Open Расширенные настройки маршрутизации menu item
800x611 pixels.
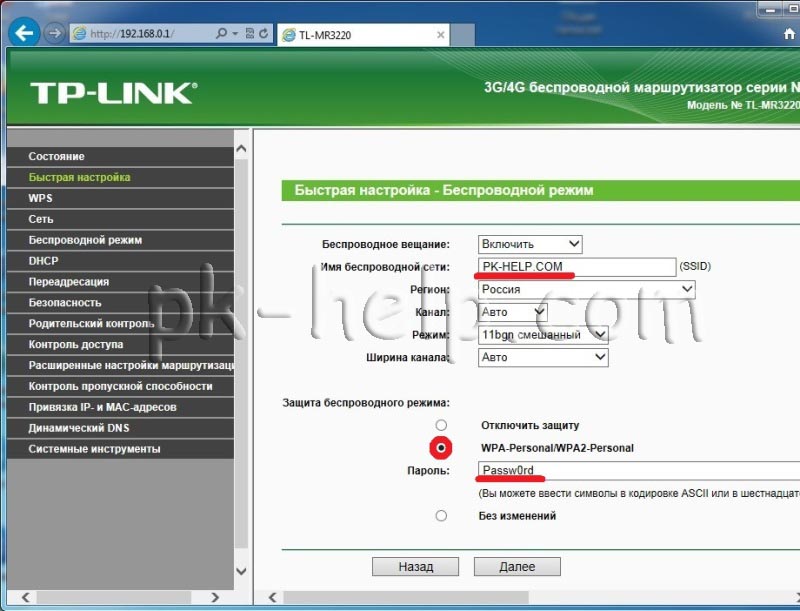120,366
